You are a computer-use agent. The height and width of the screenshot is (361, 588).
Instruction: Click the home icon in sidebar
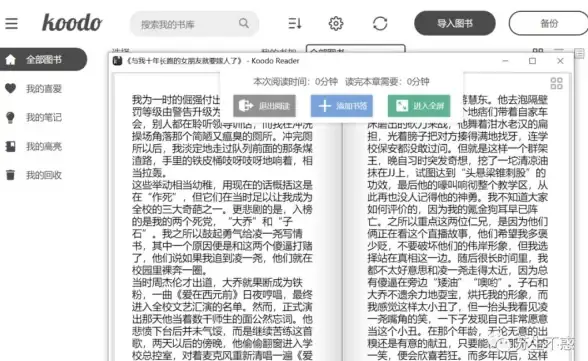point(10,59)
